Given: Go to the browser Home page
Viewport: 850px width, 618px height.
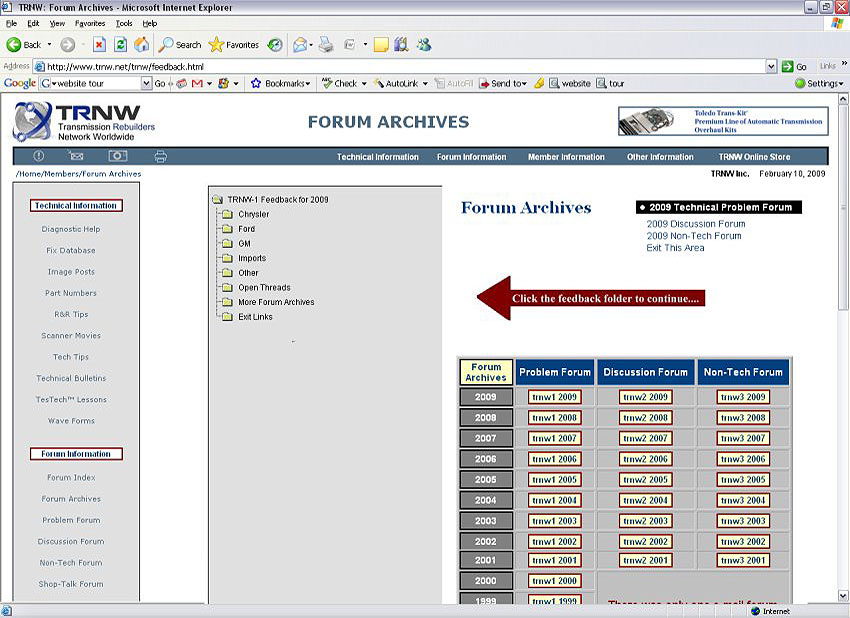Looking at the screenshot, I should click(141, 45).
